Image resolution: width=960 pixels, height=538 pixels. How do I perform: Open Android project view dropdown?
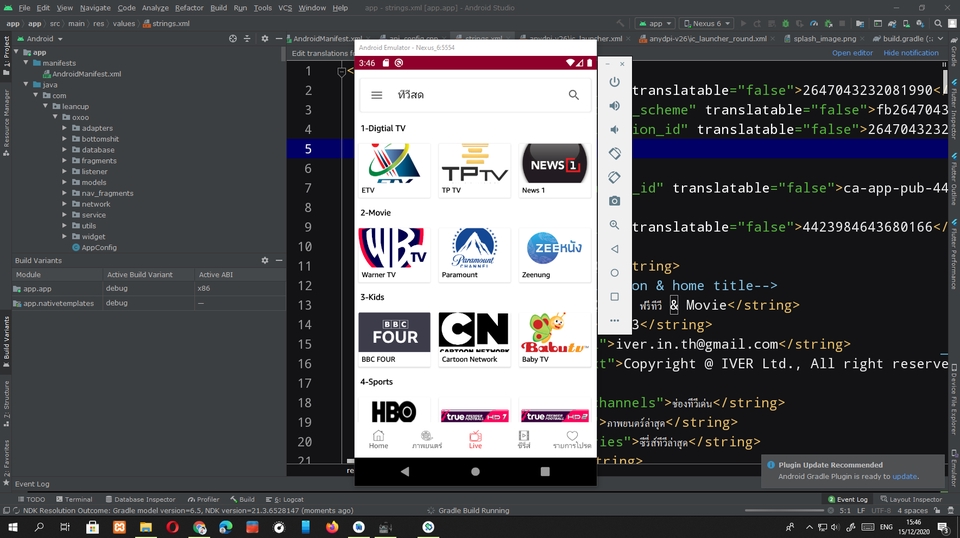click(40, 39)
